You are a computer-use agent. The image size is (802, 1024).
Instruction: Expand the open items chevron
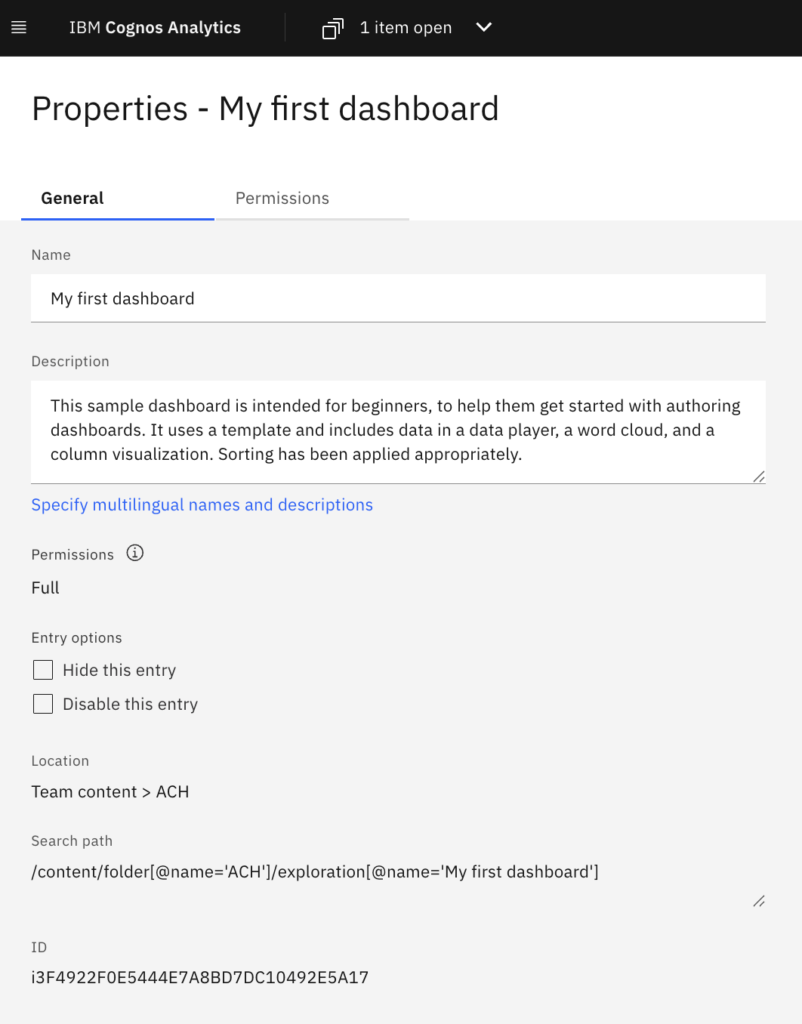484,28
